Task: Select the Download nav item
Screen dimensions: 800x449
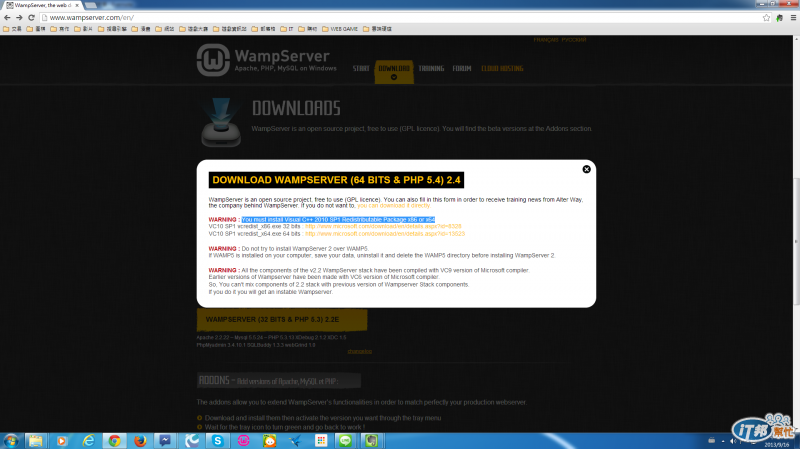Action: click(394, 71)
